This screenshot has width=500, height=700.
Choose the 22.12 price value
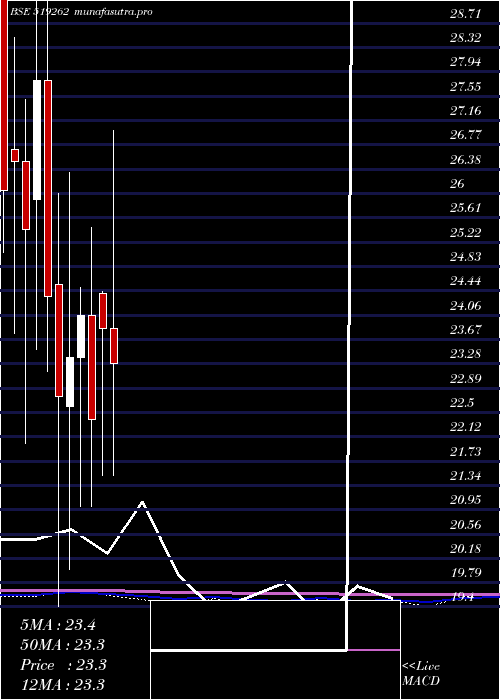pyautogui.click(x=465, y=427)
